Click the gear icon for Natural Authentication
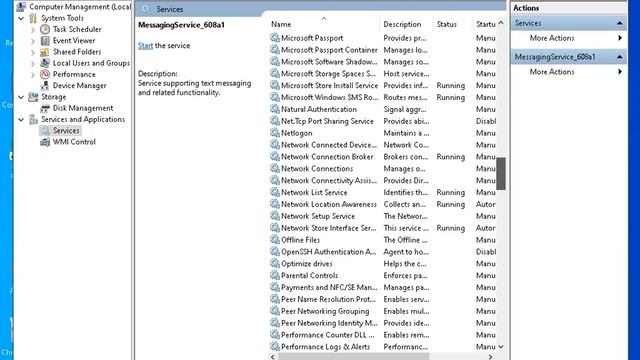The height and width of the screenshot is (360, 640). click(x=275, y=109)
